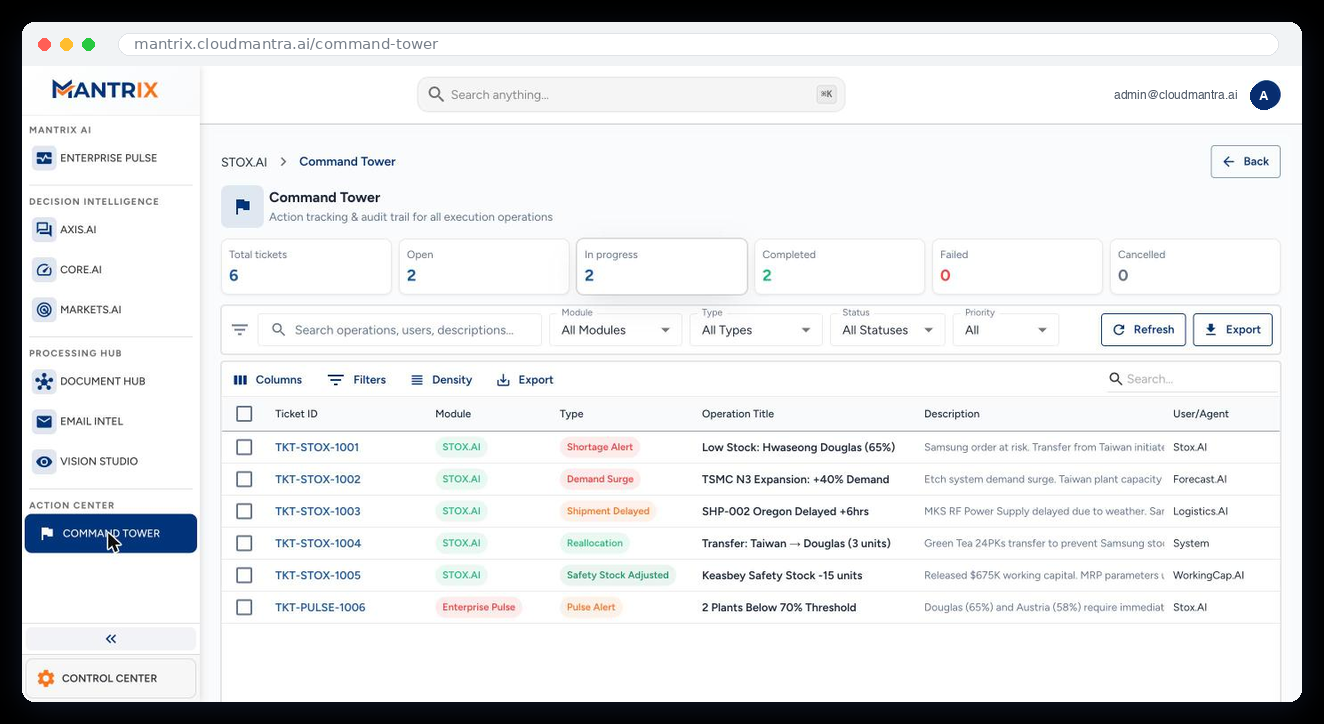This screenshot has width=1324, height=724.
Task: Select the In progress tickets card
Action: click(662, 267)
